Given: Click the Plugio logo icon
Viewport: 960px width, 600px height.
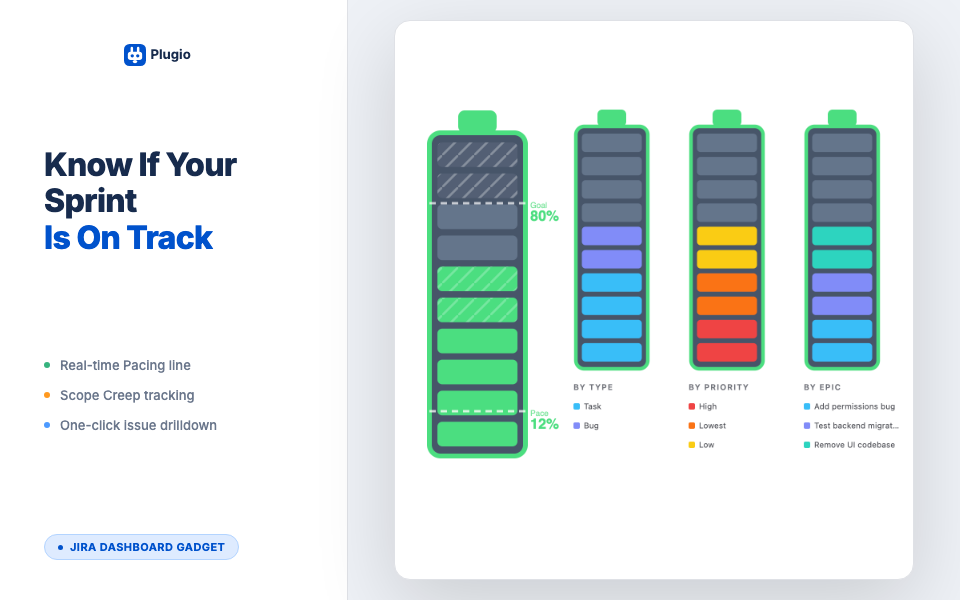Looking at the screenshot, I should click(x=135, y=54).
